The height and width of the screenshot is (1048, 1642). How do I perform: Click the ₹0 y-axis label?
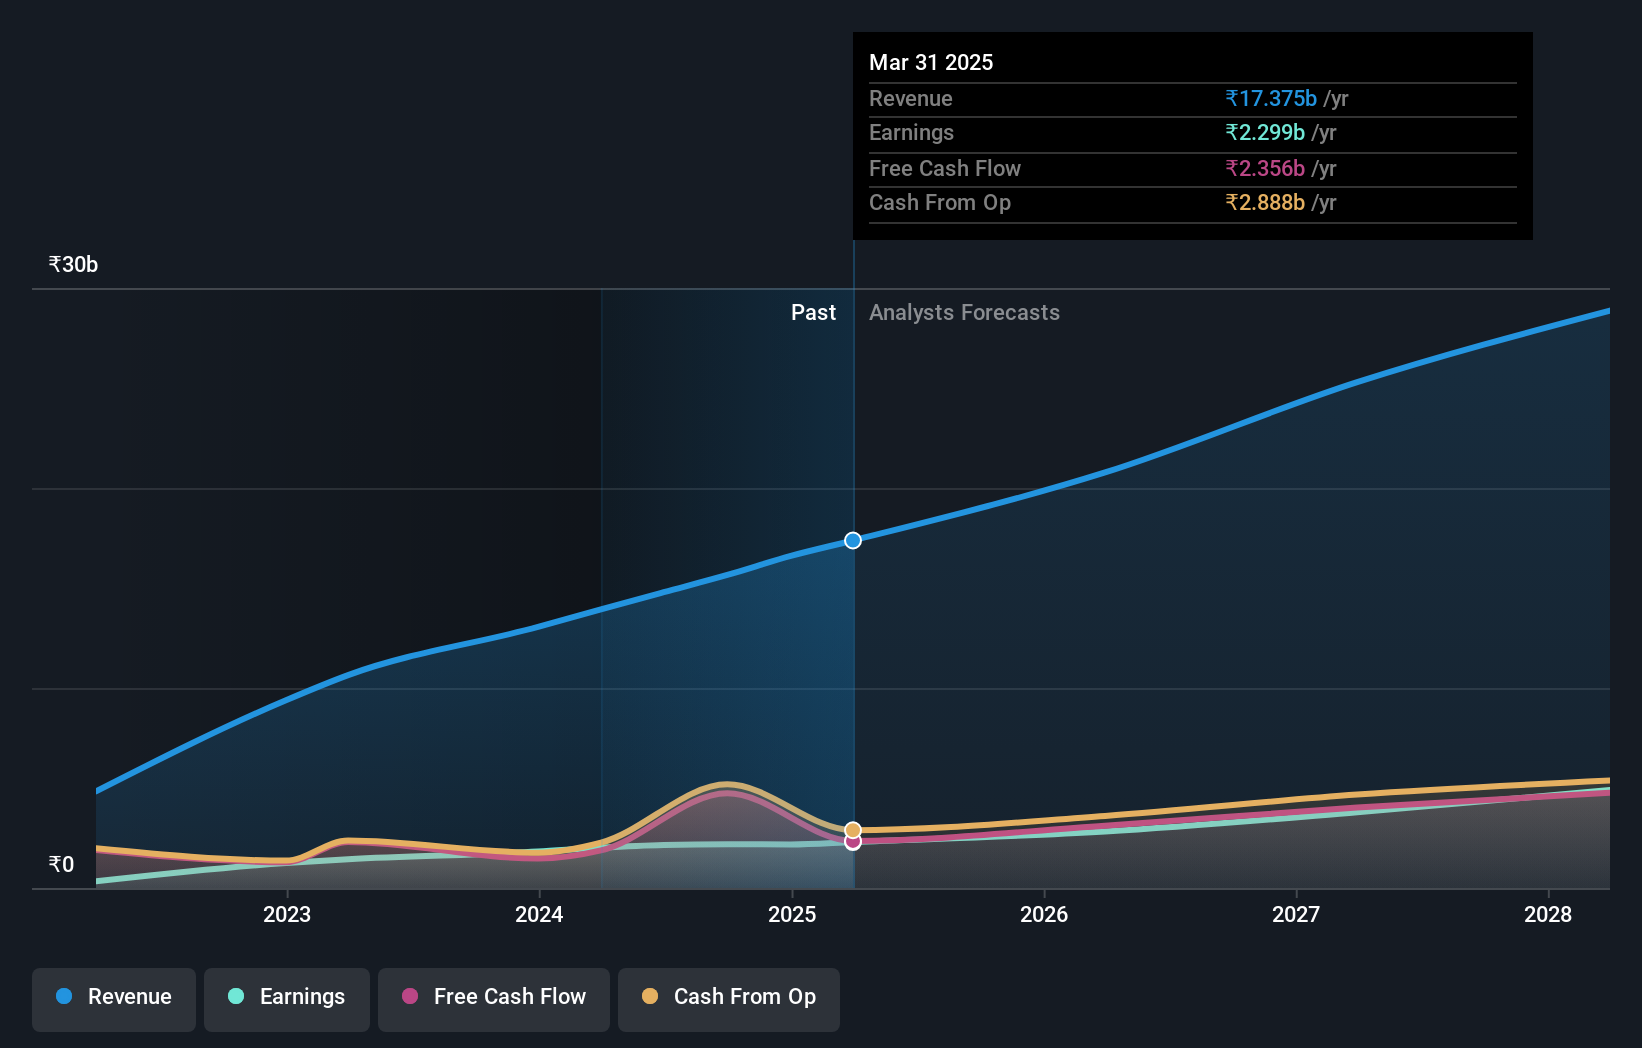(x=61, y=864)
